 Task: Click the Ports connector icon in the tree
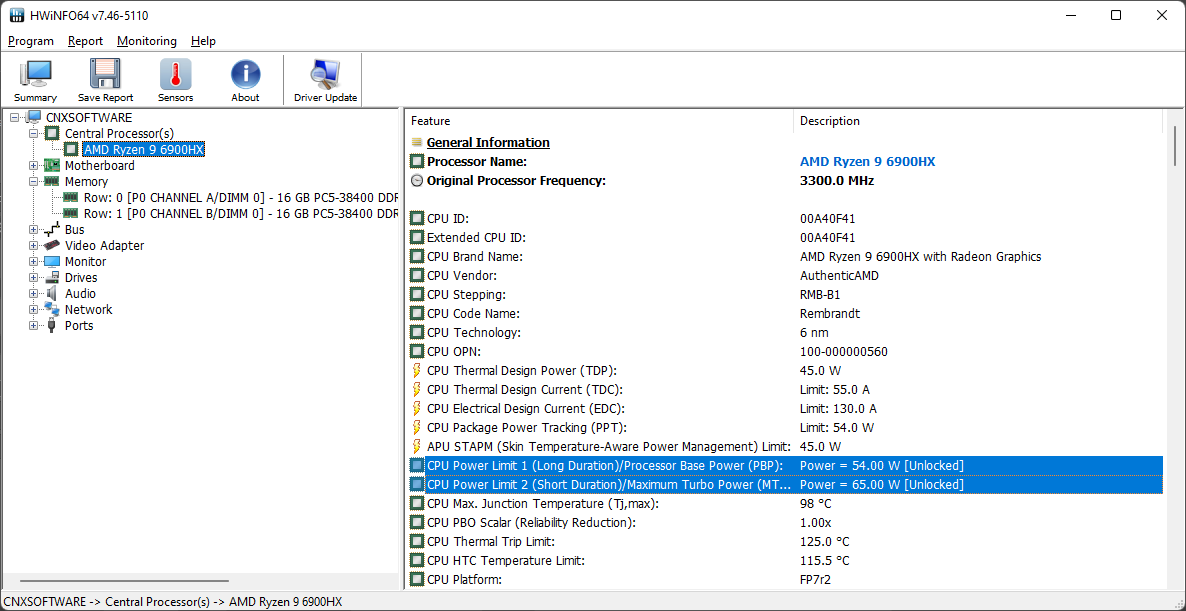[52, 325]
